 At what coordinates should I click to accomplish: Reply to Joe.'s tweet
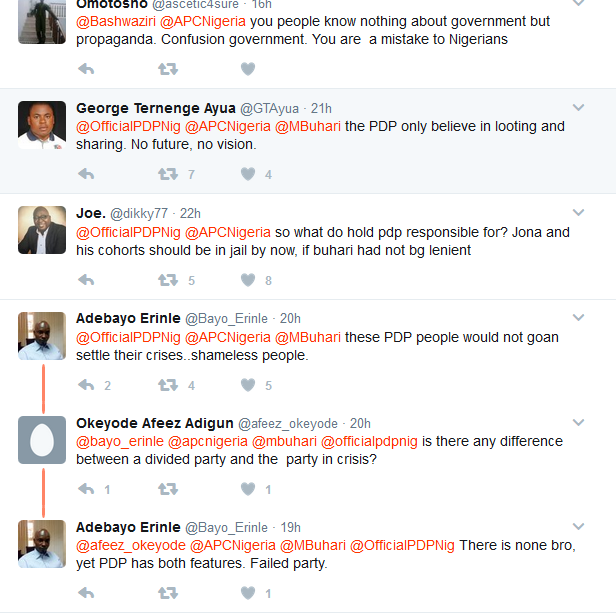86,280
